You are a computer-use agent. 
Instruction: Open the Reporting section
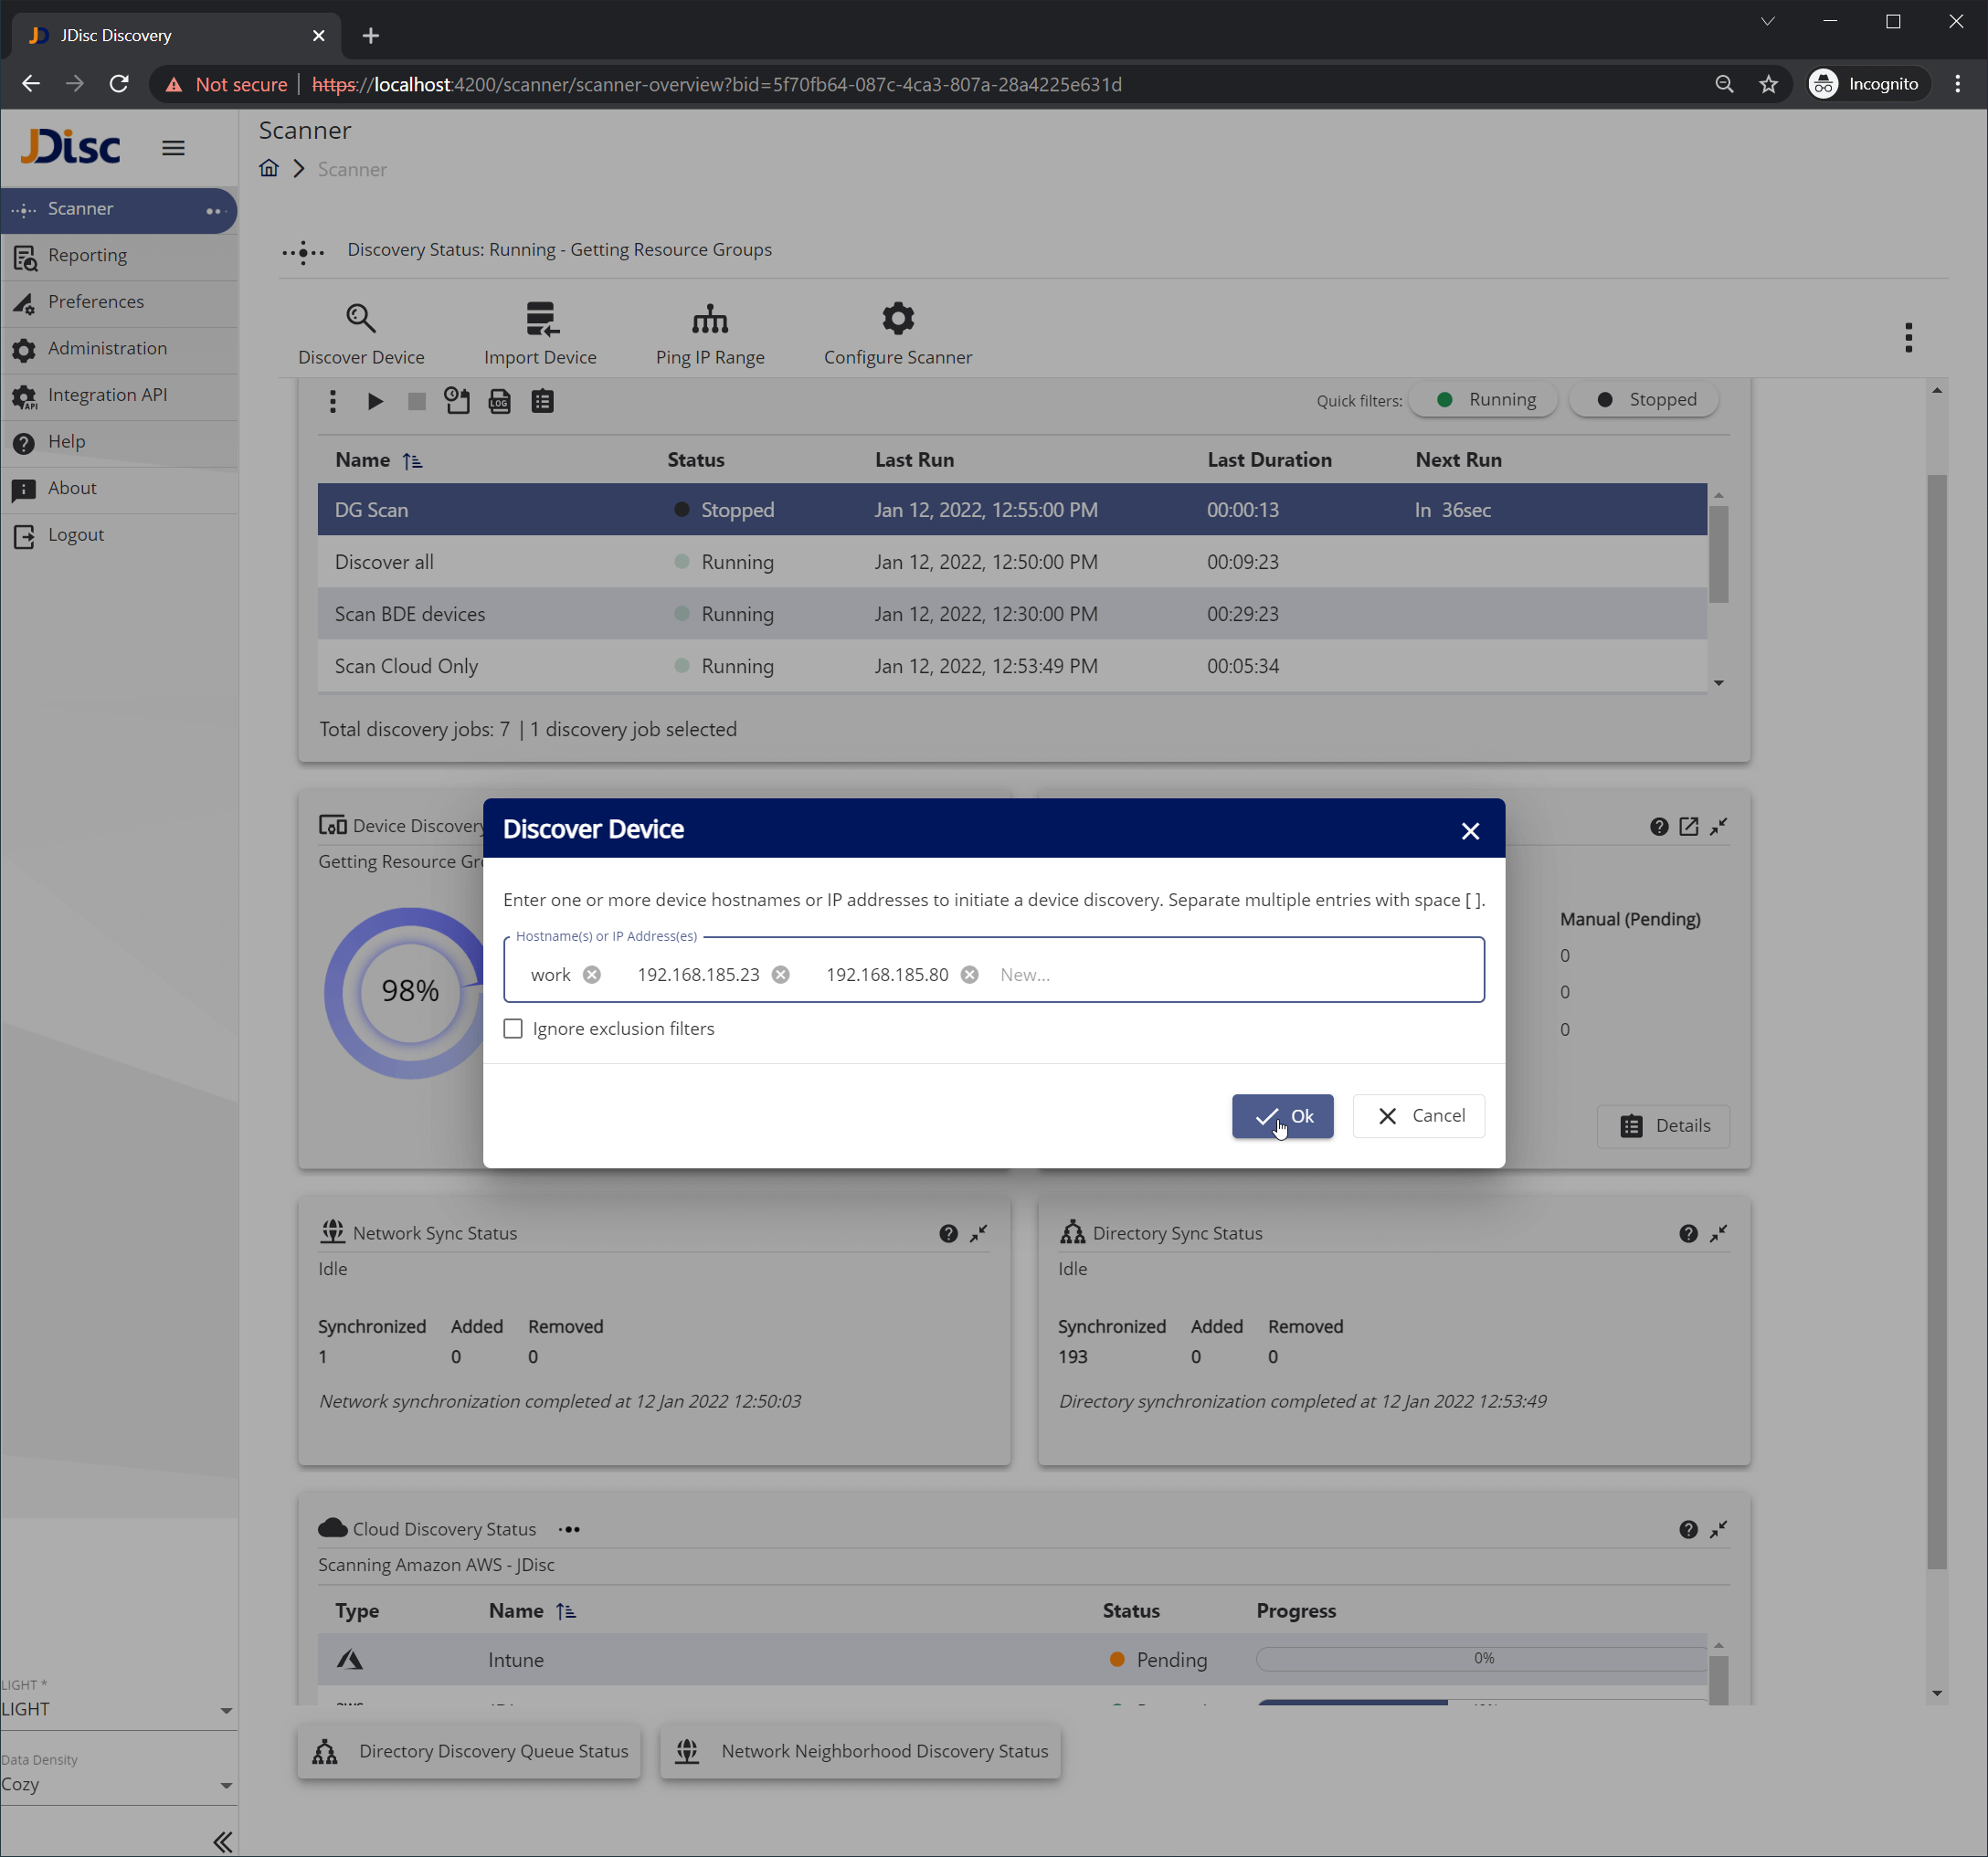(x=89, y=255)
